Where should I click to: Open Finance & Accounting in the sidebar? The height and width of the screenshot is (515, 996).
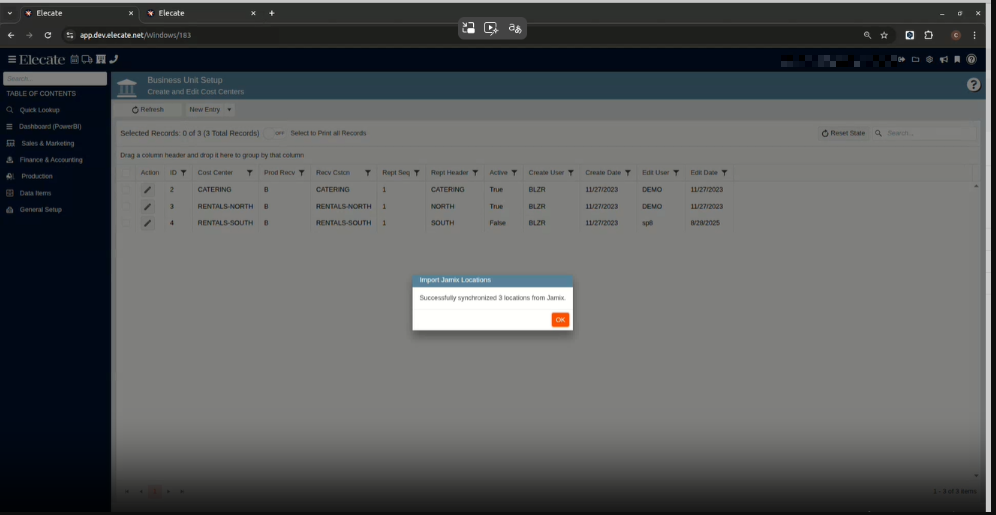point(51,159)
